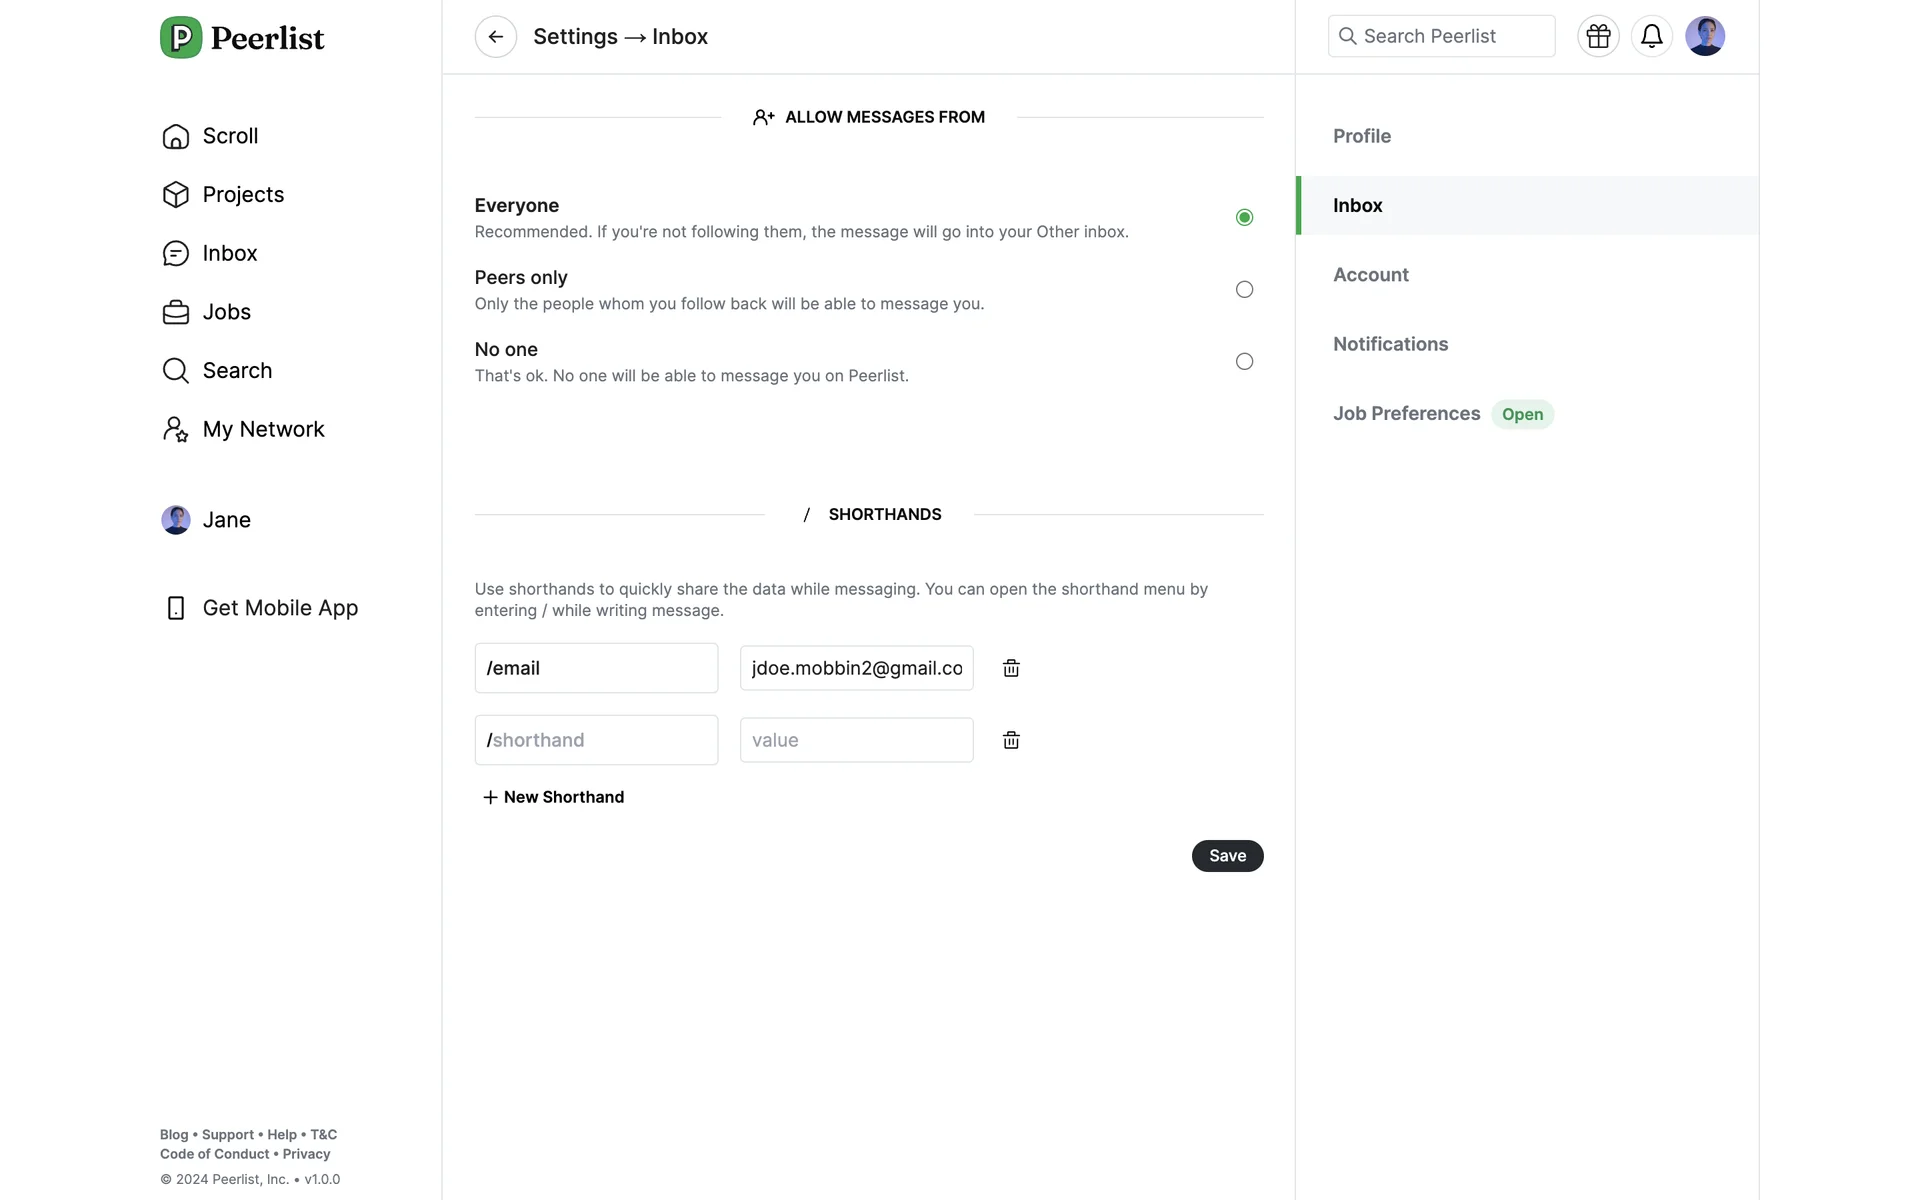The width and height of the screenshot is (1920, 1200).
Task: Open Job Preferences settings tab
Action: [x=1406, y=414]
